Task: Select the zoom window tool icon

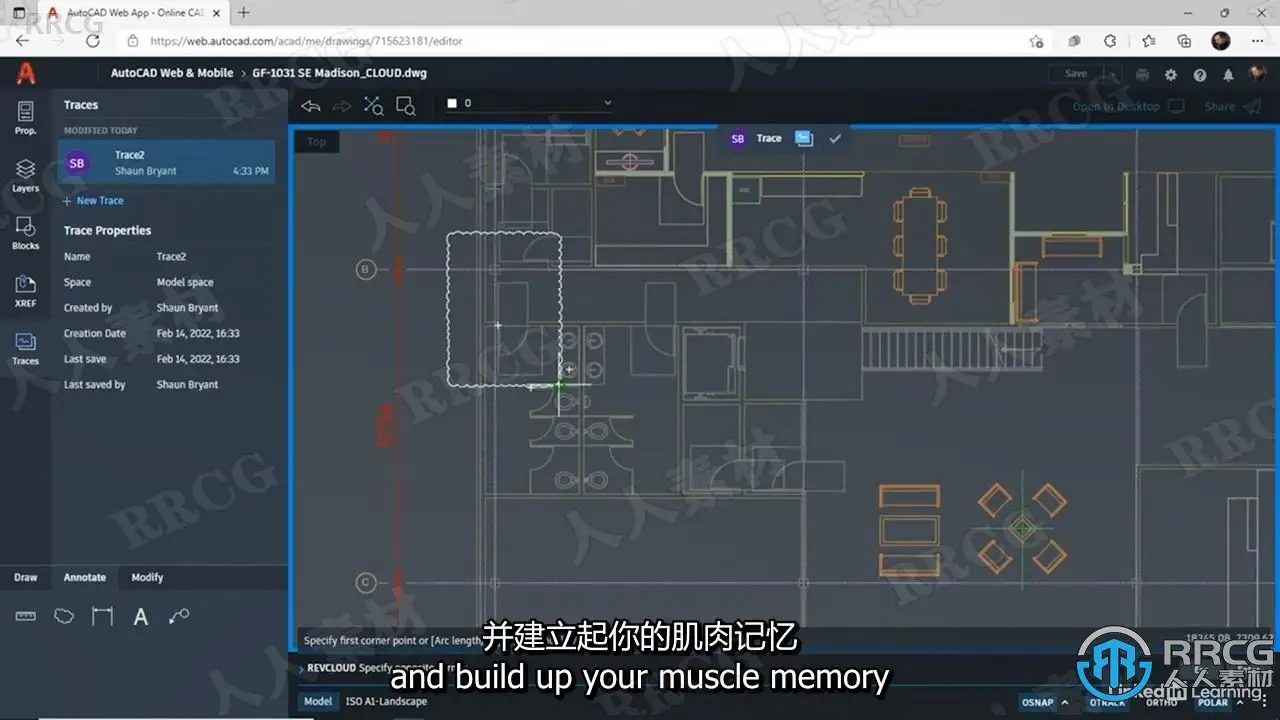Action: 405,105
